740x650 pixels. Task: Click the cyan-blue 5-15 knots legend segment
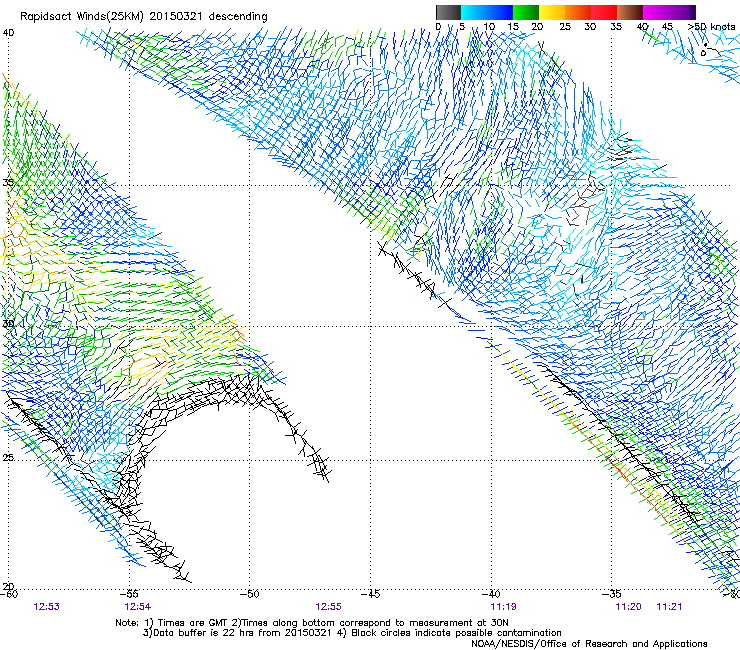(x=487, y=12)
